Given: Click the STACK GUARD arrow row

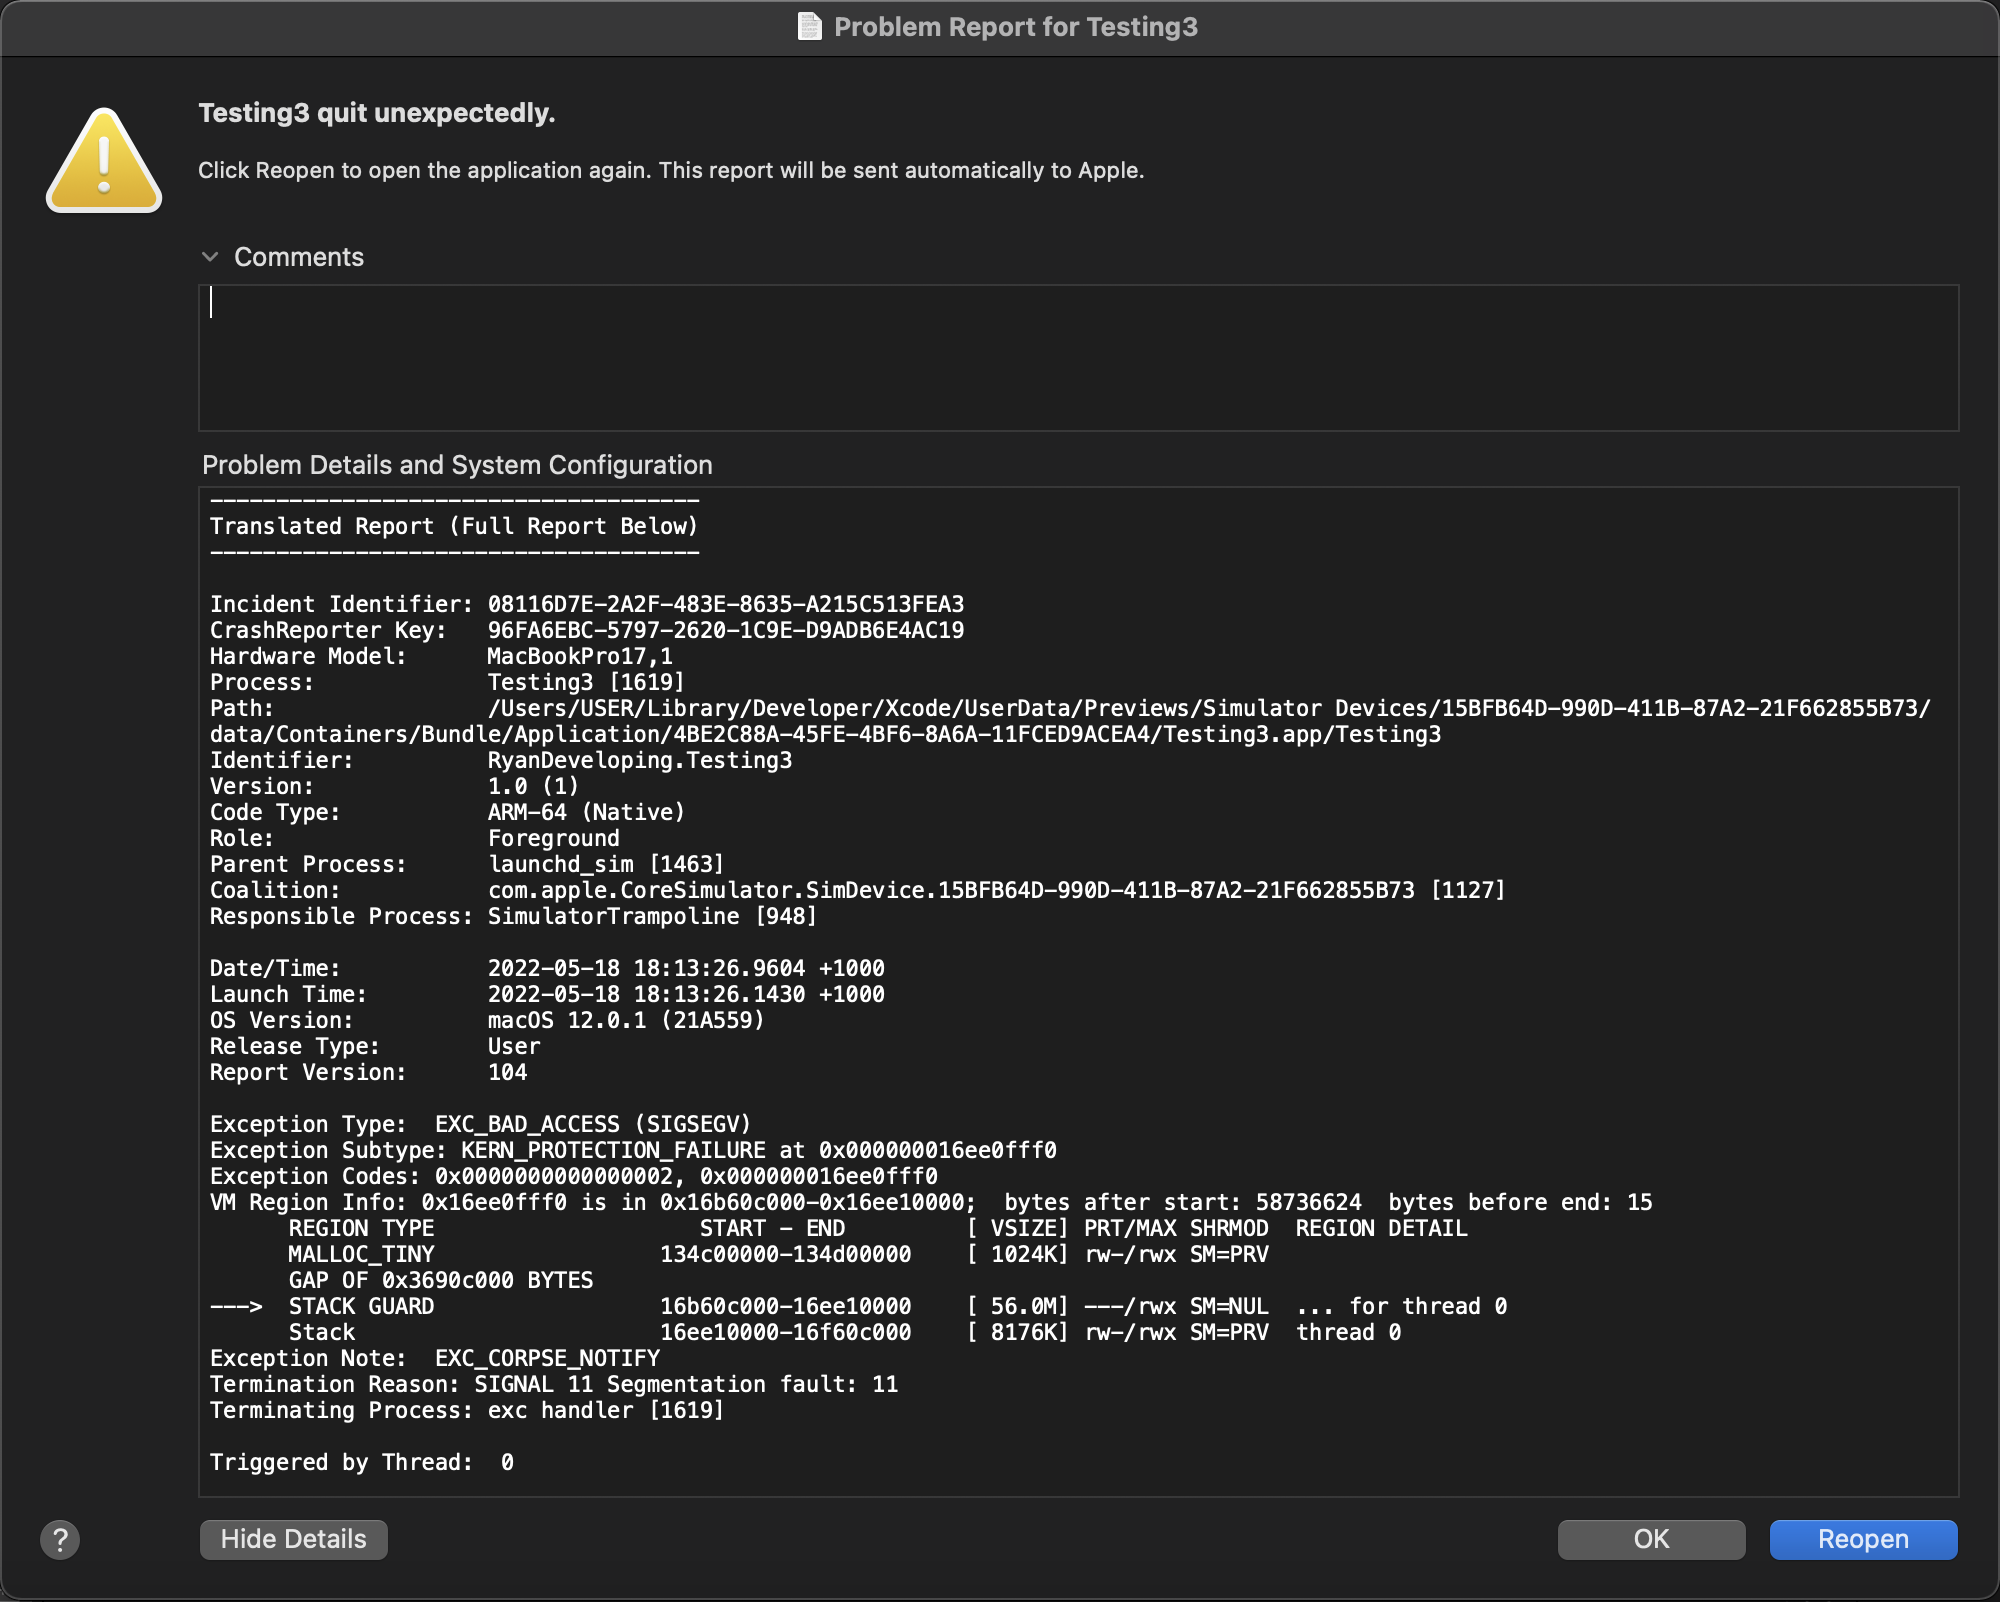Looking at the screenshot, I should pos(858,1306).
